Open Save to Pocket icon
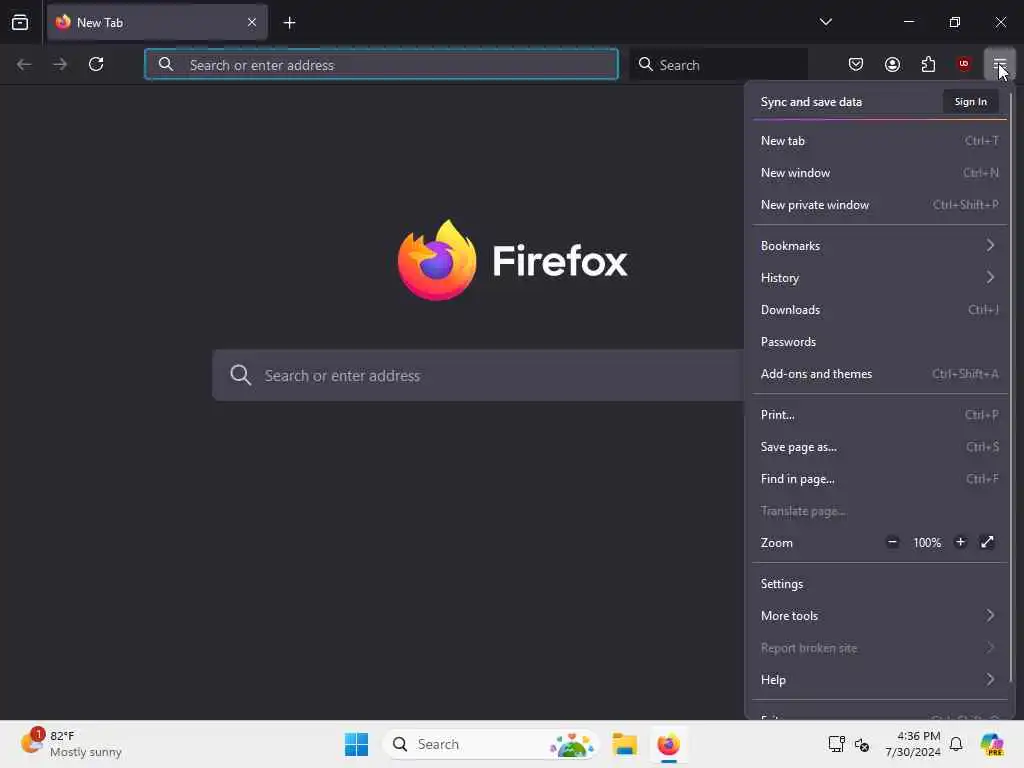The width and height of the screenshot is (1024, 768). (856, 64)
